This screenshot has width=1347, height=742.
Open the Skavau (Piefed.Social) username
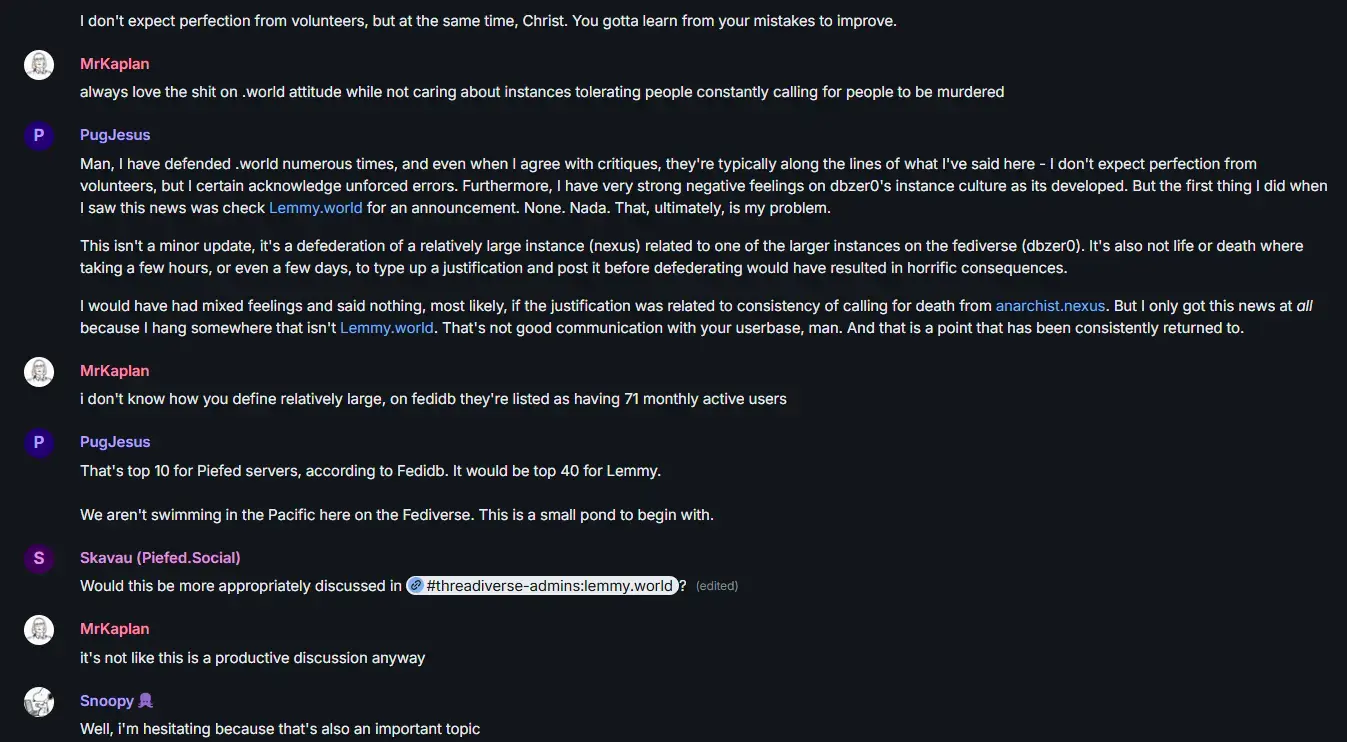click(x=160, y=558)
